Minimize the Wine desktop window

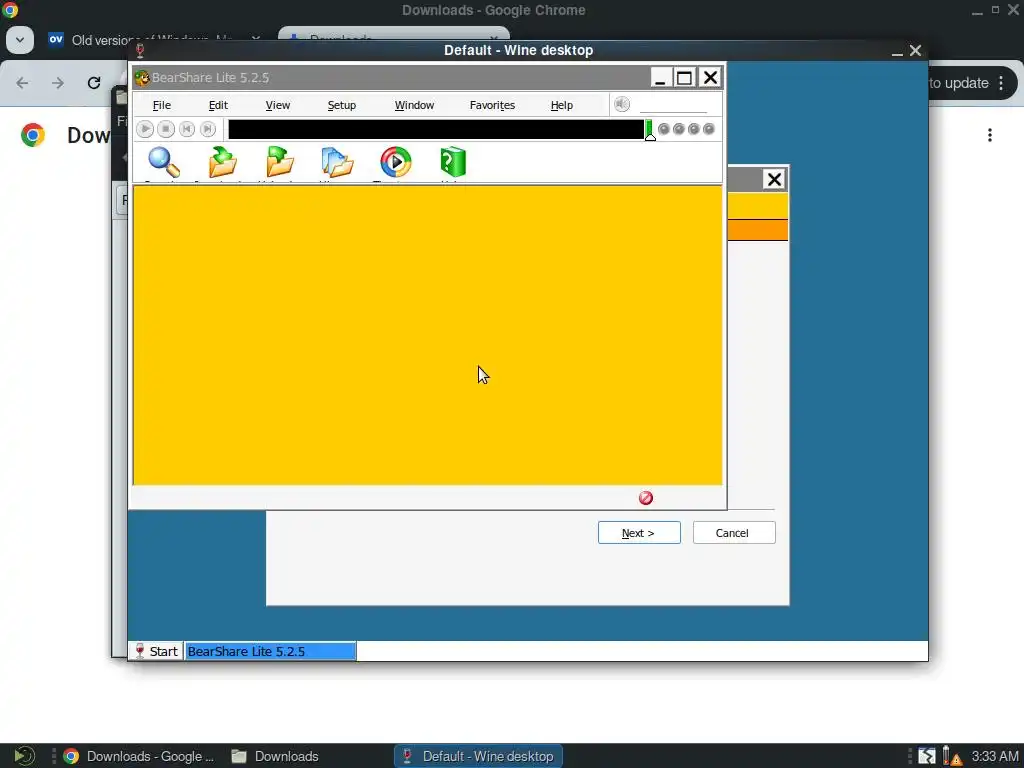[897, 51]
